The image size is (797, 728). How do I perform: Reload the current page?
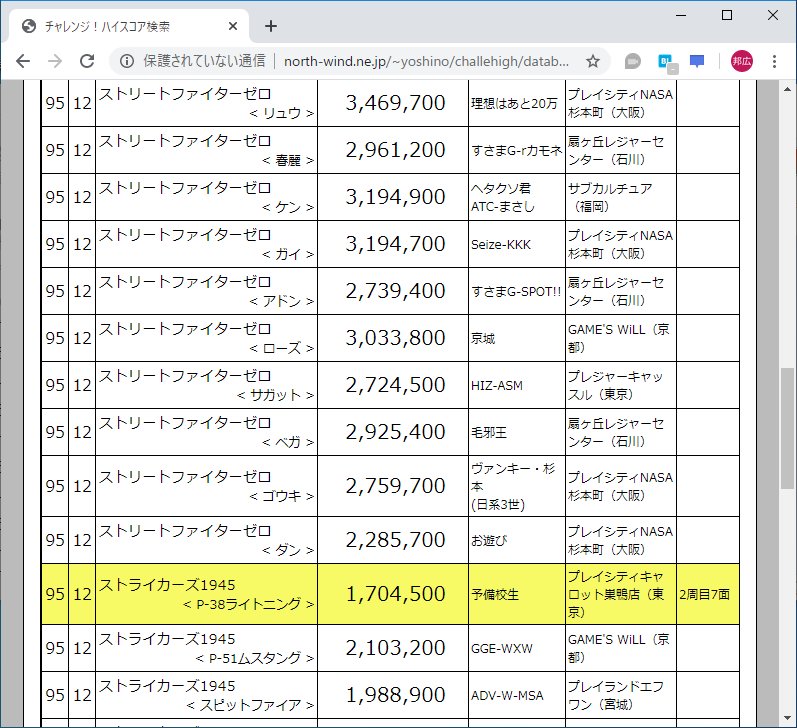tap(87, 62)
